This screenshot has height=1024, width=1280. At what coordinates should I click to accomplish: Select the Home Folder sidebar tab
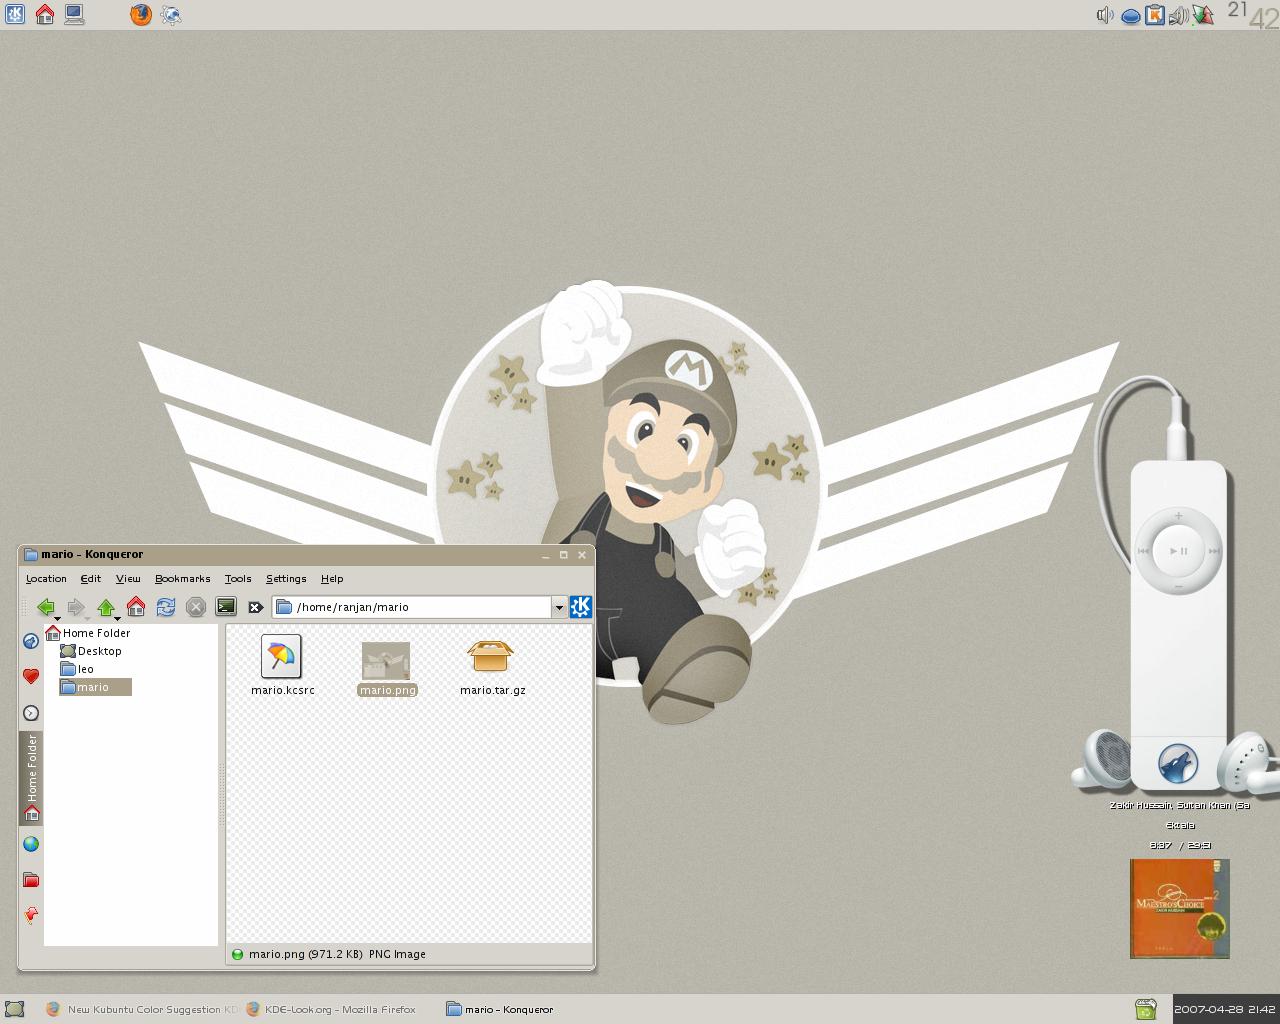tap(31, 777)
